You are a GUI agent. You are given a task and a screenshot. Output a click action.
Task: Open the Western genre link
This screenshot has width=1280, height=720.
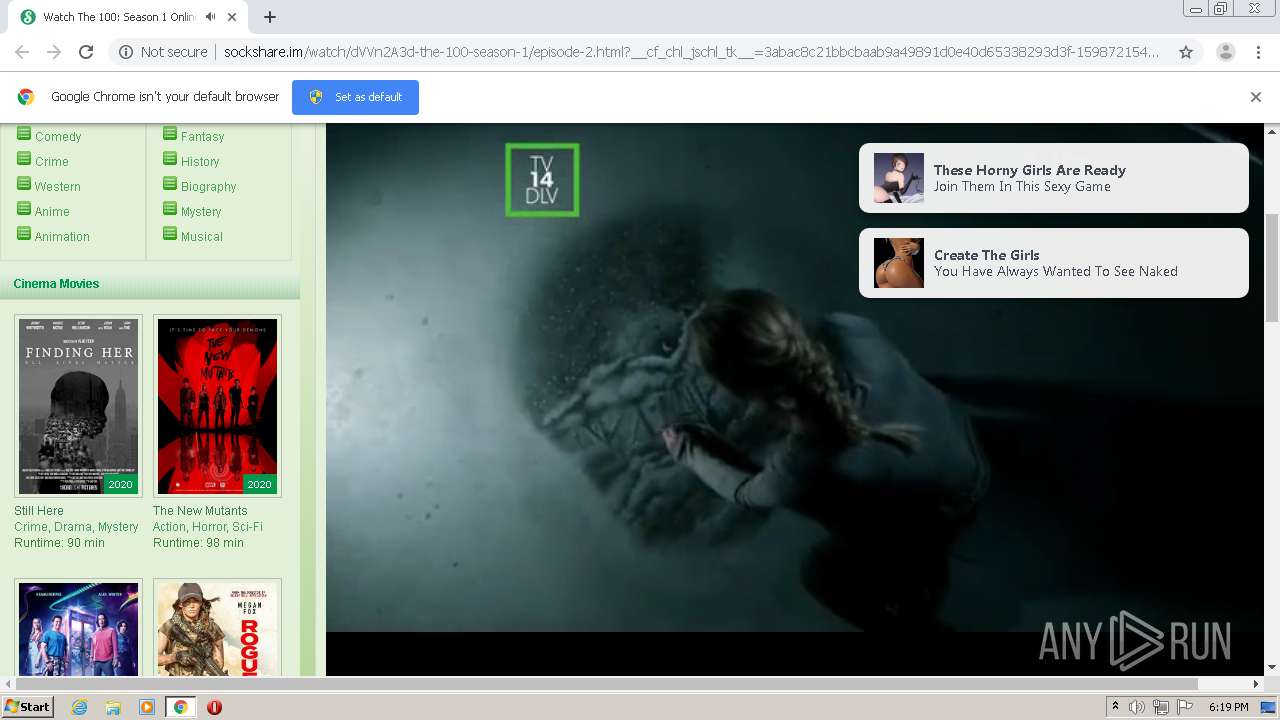click(58, 187)
